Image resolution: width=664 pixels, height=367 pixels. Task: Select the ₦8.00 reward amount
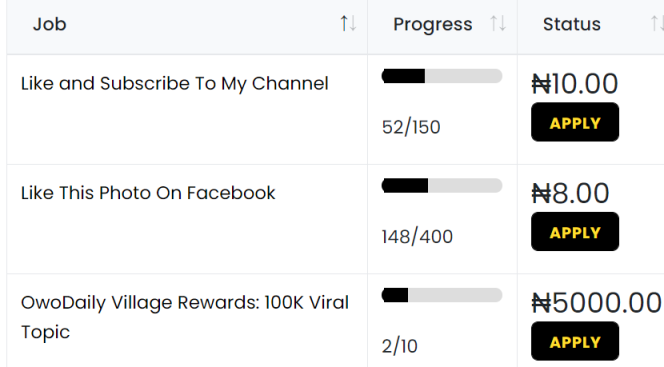tap(570, 193)
